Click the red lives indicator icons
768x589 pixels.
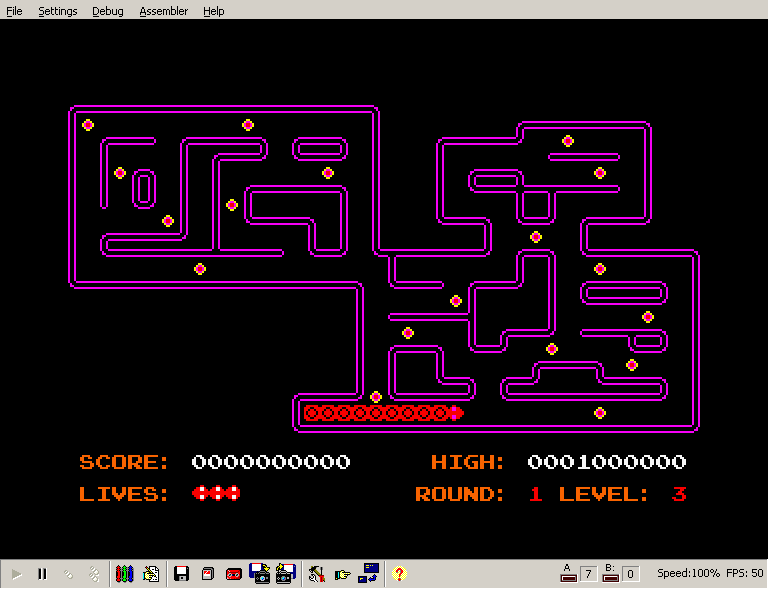coord(216,494)
